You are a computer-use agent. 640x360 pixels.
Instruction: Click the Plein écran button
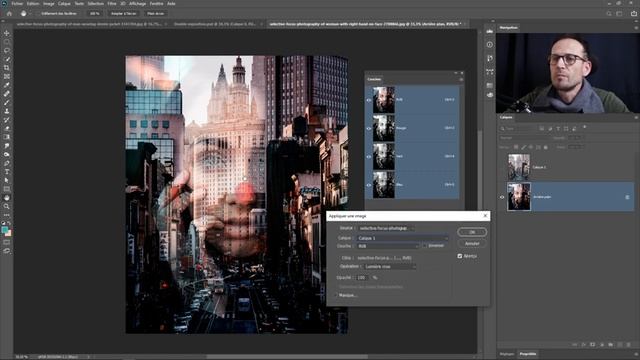[x=156, y=13]
